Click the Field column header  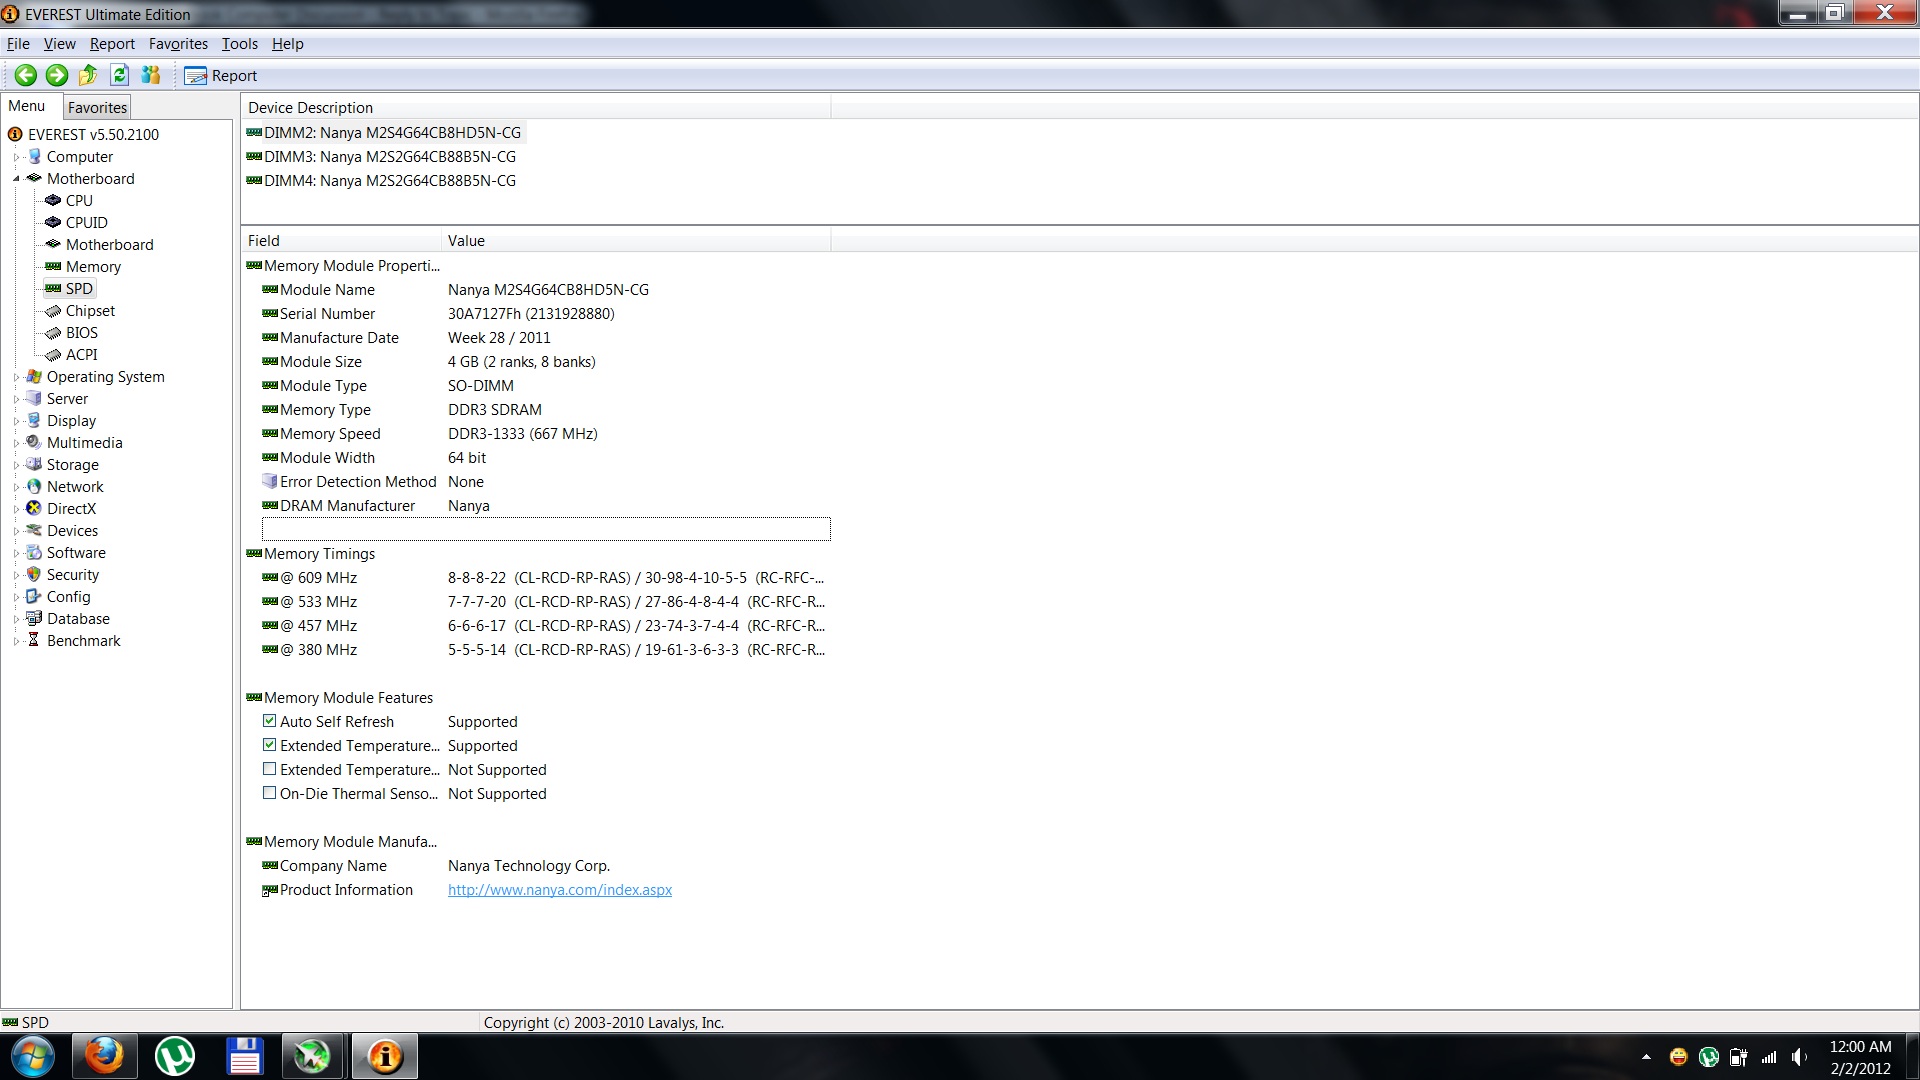(340, 241)
